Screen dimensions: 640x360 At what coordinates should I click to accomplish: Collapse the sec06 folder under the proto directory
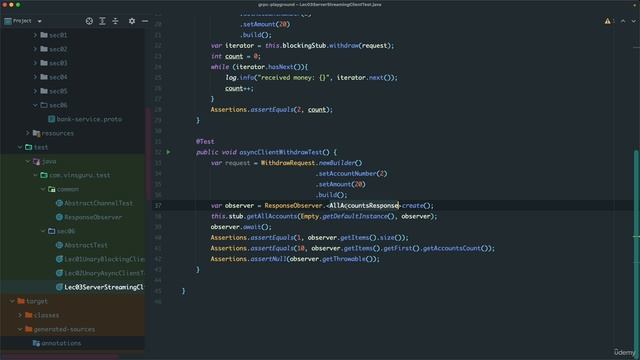(x=35, y=105)
